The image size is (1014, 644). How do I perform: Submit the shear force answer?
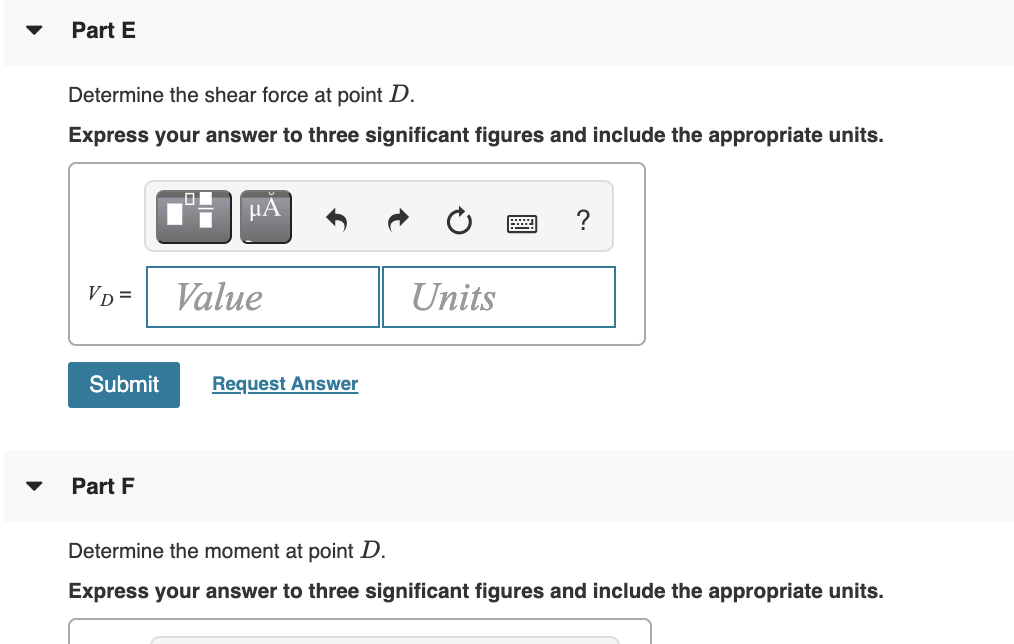click(123, 384)
